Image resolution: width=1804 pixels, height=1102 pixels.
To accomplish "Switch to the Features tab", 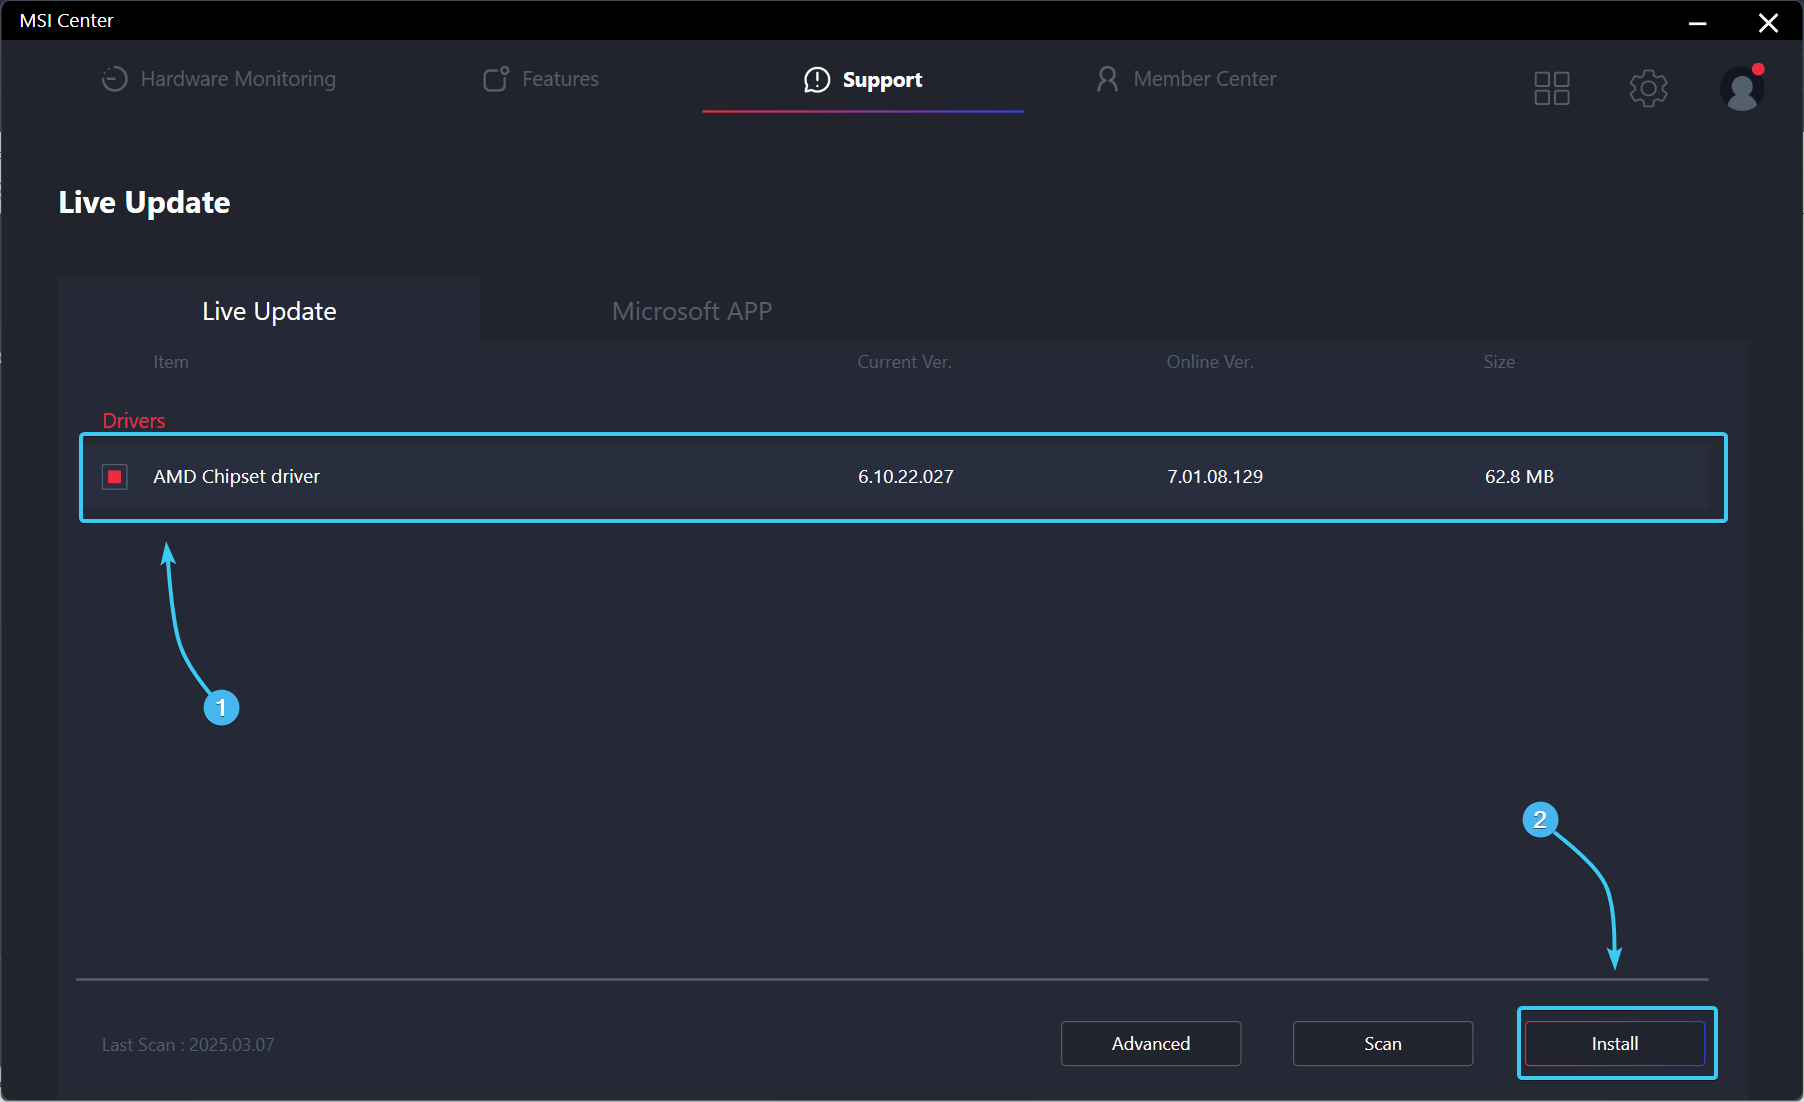I will click(x=541, y=79).
